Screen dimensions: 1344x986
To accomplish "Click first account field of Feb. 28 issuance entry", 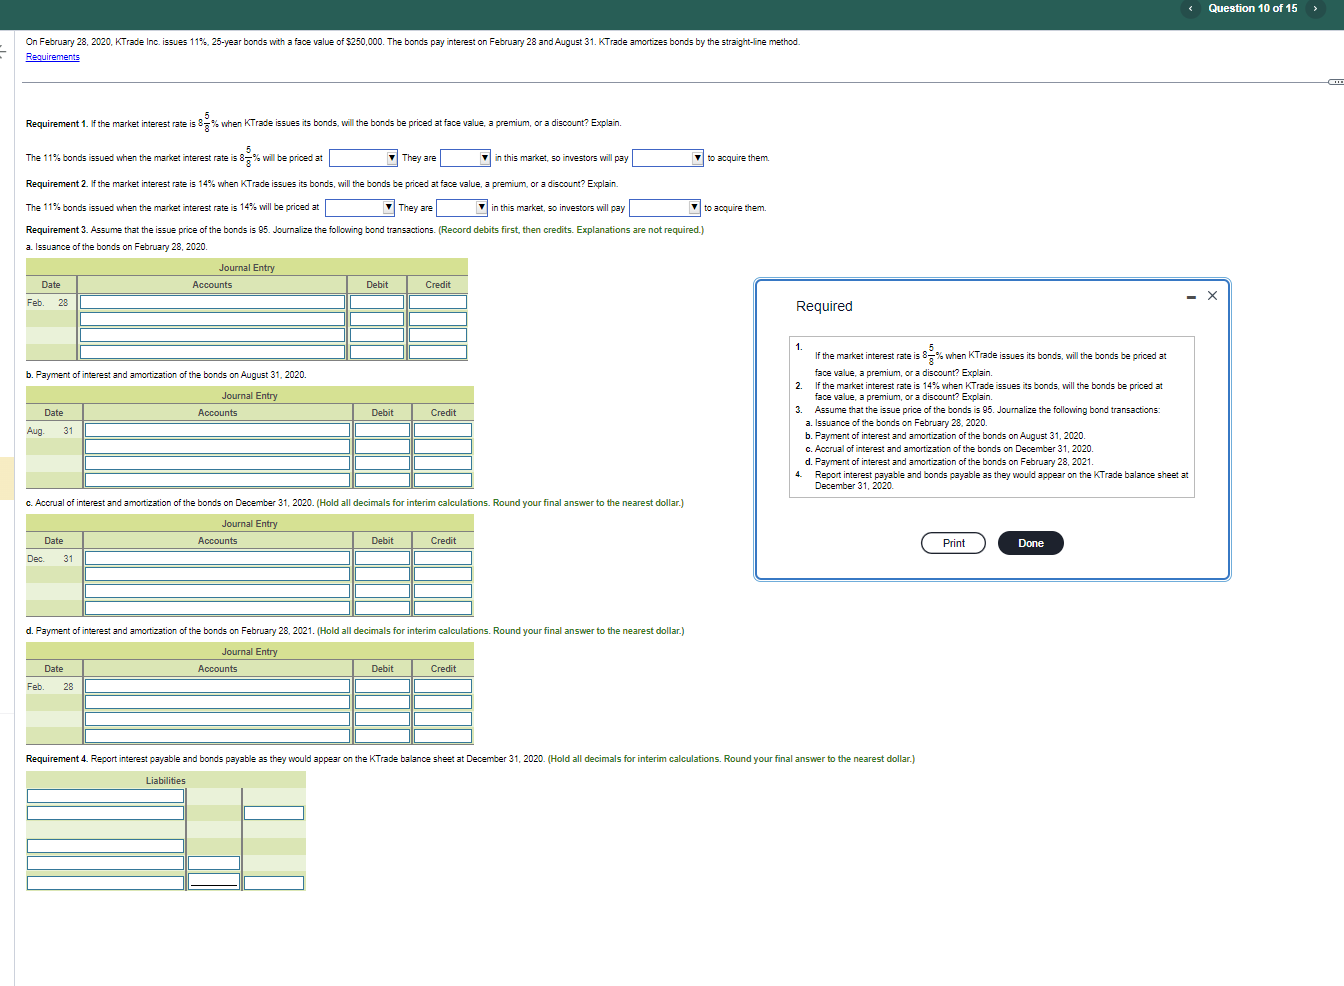I will coord(212,302).
